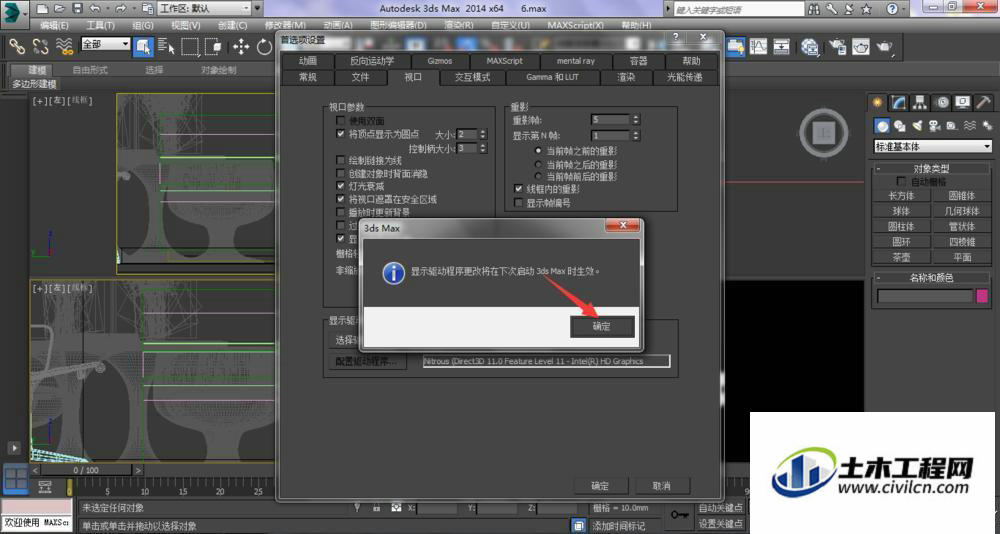Screen dimensions: 1000x534
Task: Activate the Select Object tool
Action: click(x=143, y=47)
